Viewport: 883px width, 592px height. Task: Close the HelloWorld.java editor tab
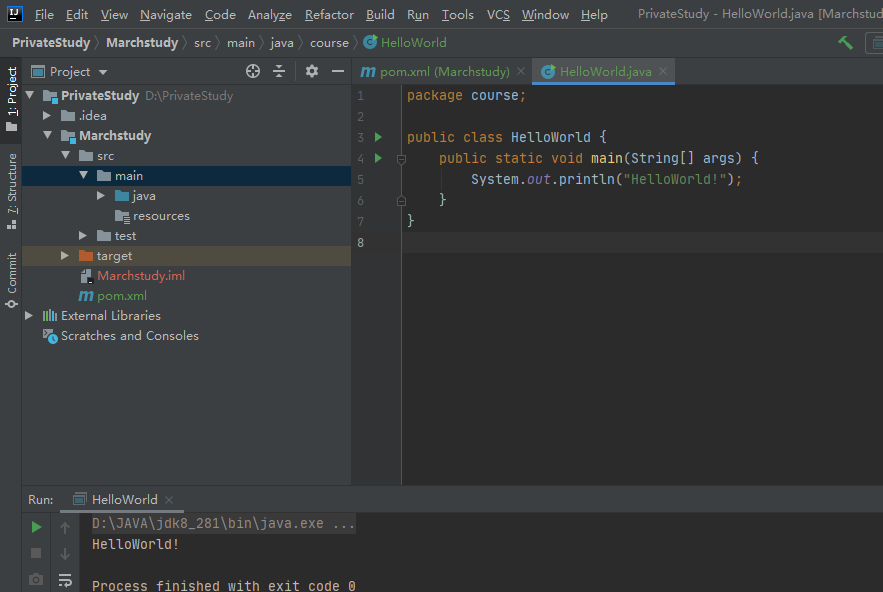662,72
